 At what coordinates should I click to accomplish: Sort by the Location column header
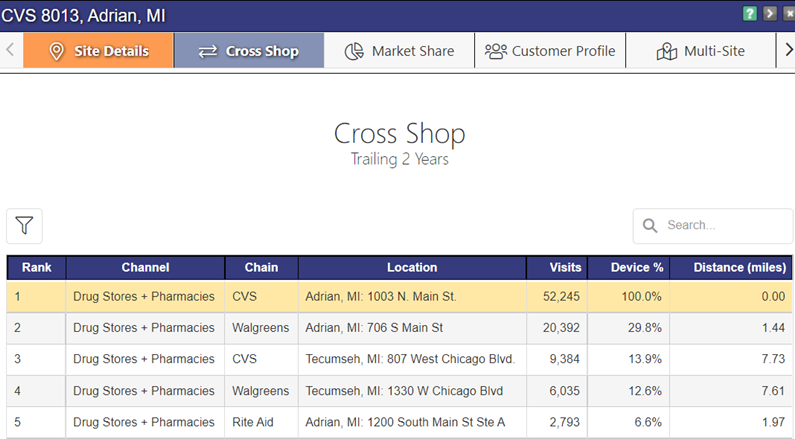[x=412, y=268]
